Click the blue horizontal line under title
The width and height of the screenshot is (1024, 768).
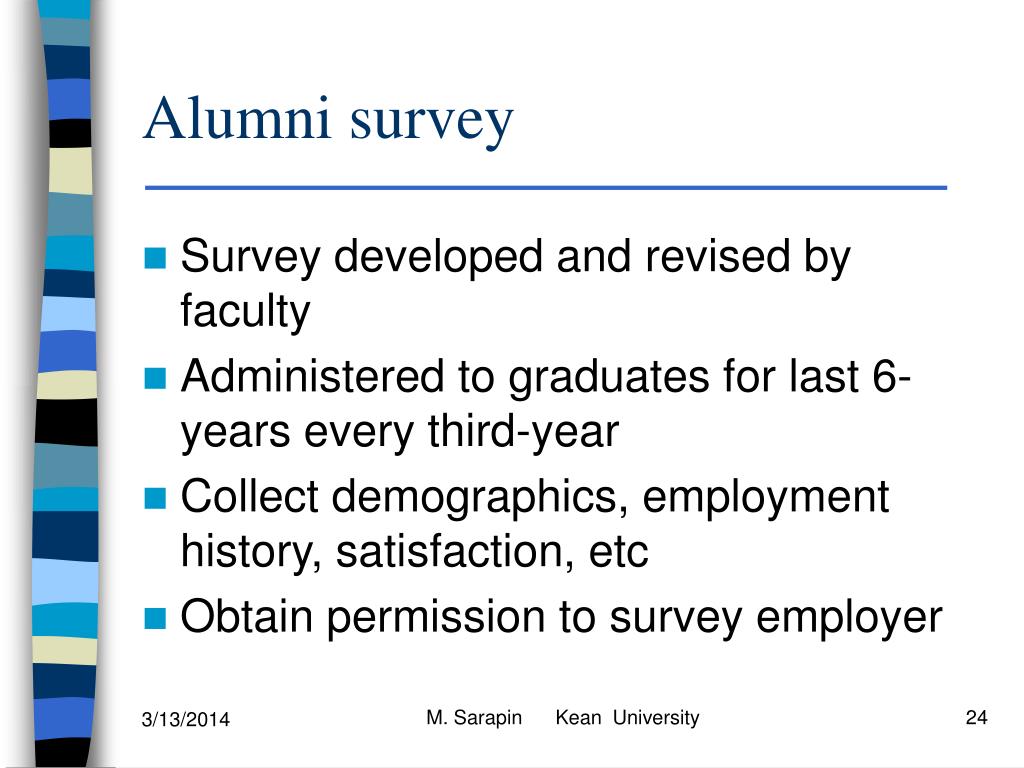click(x=546, y=188)
